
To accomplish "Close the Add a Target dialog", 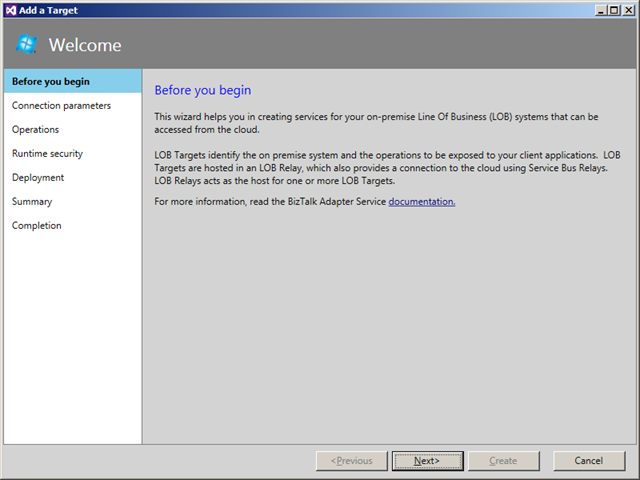I will [x=628, y=10].
